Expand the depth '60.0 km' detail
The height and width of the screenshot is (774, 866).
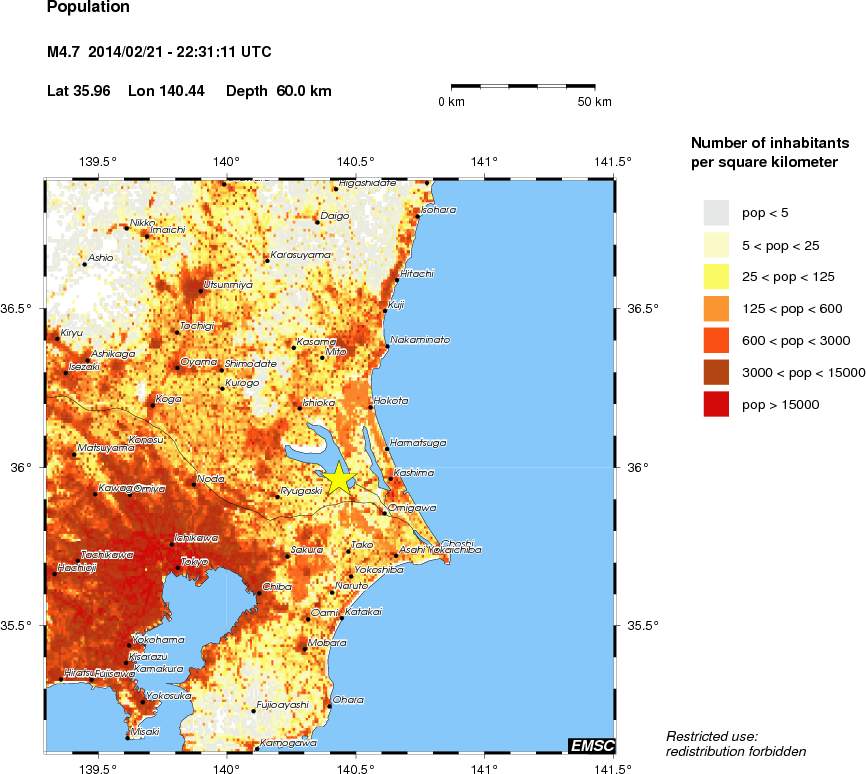(x=289, y=91)
